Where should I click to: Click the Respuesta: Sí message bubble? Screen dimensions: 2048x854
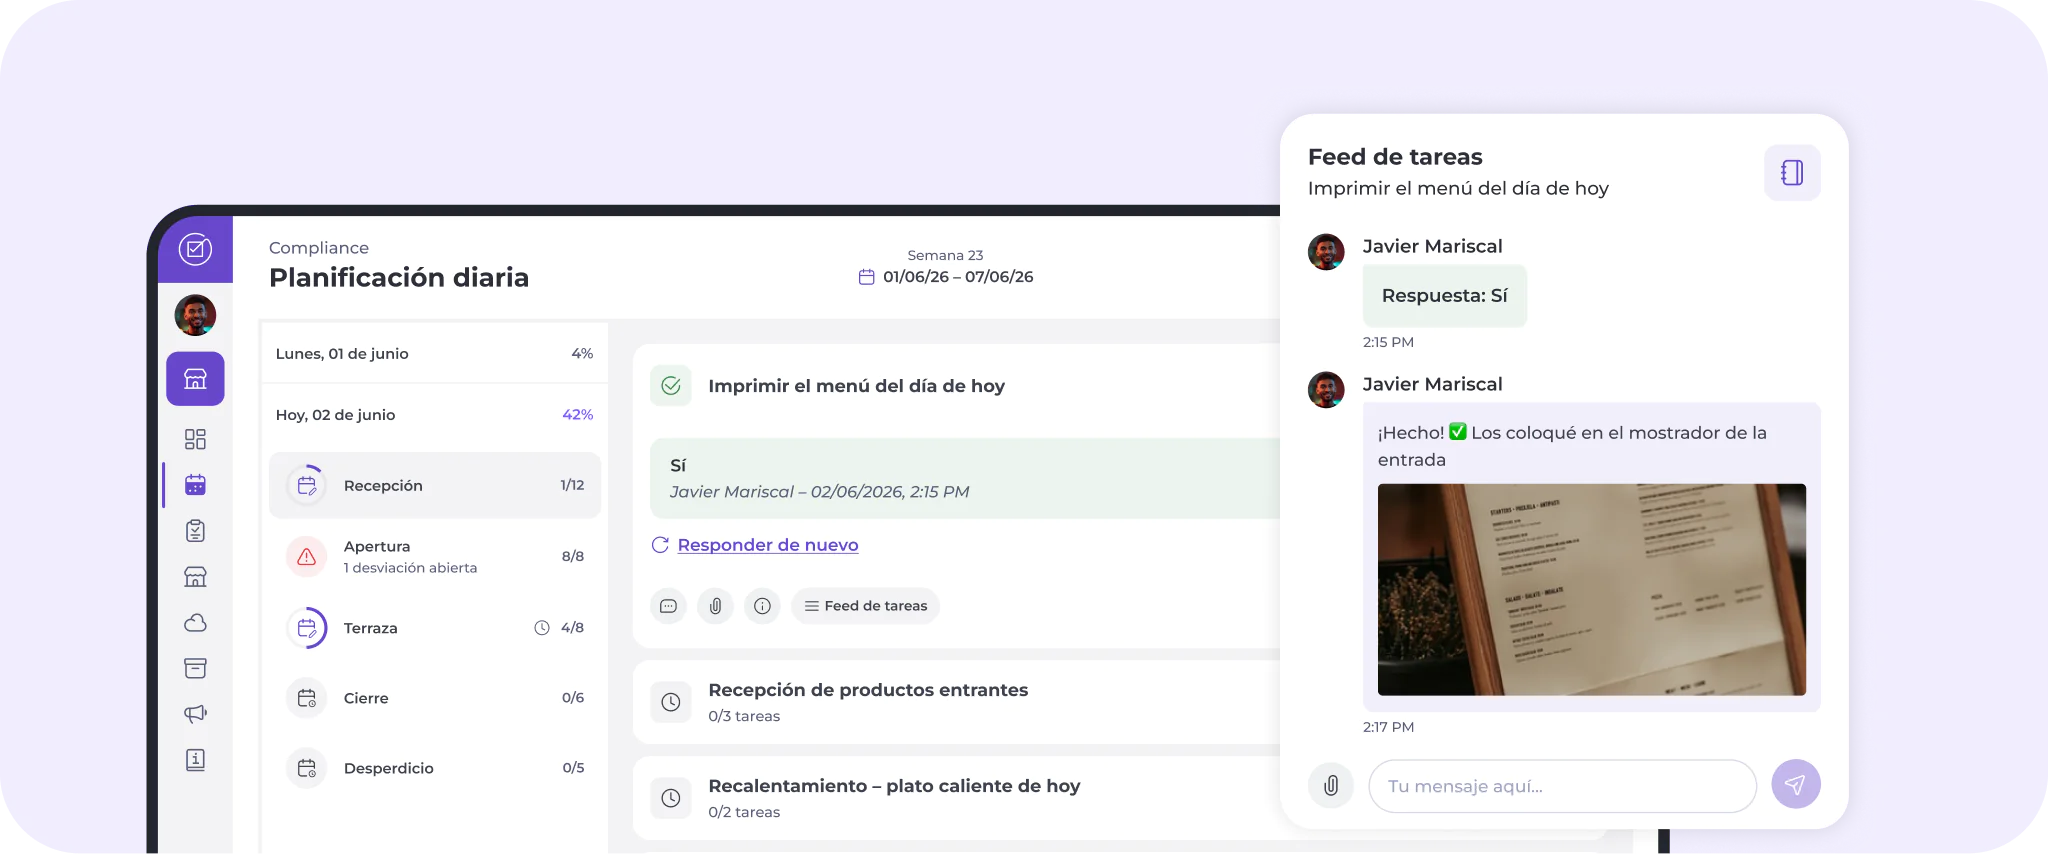pos(1444,296)
